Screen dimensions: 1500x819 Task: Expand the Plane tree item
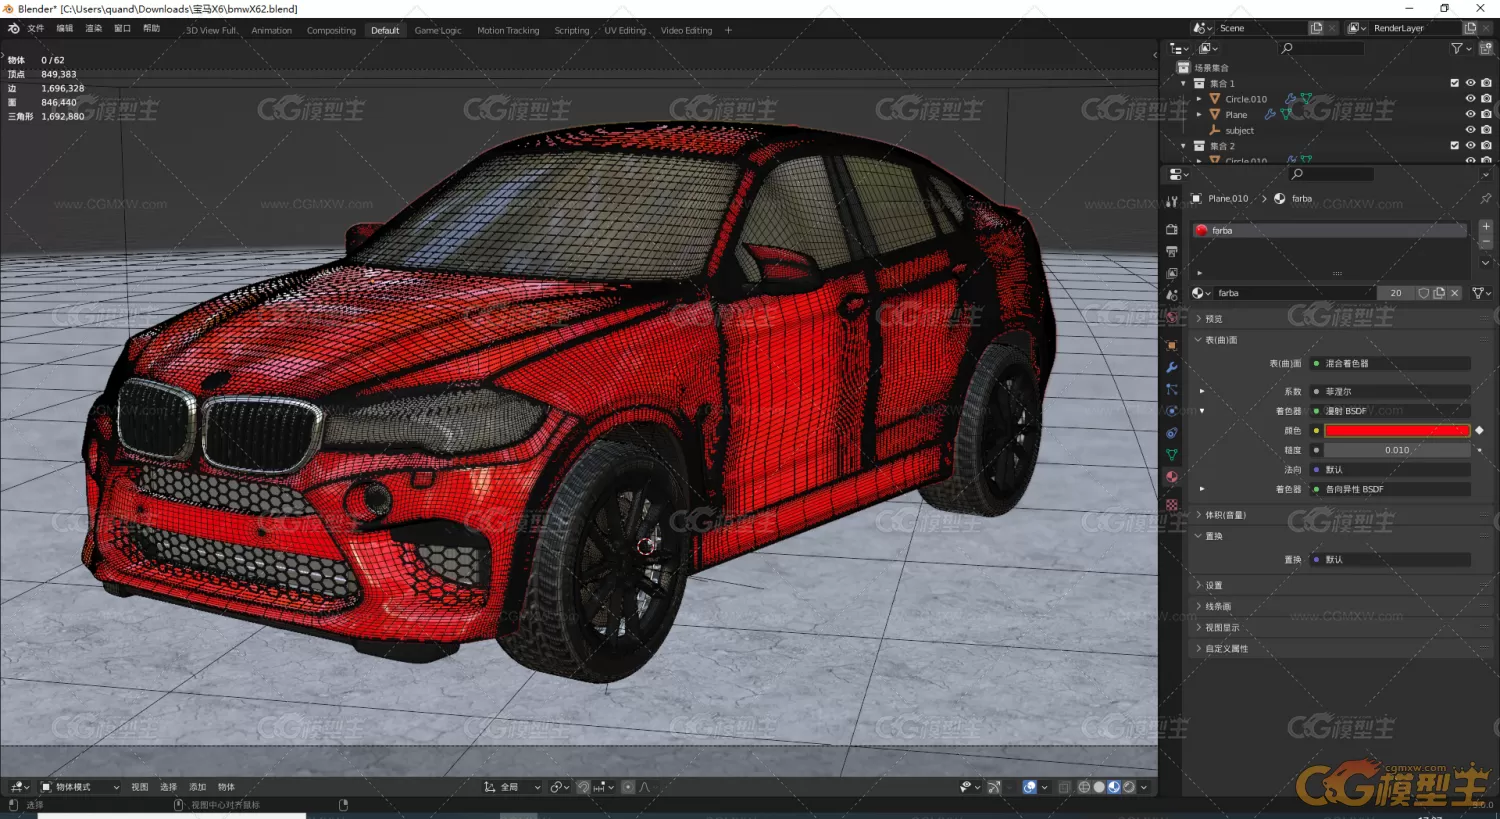coord(1200,114)
